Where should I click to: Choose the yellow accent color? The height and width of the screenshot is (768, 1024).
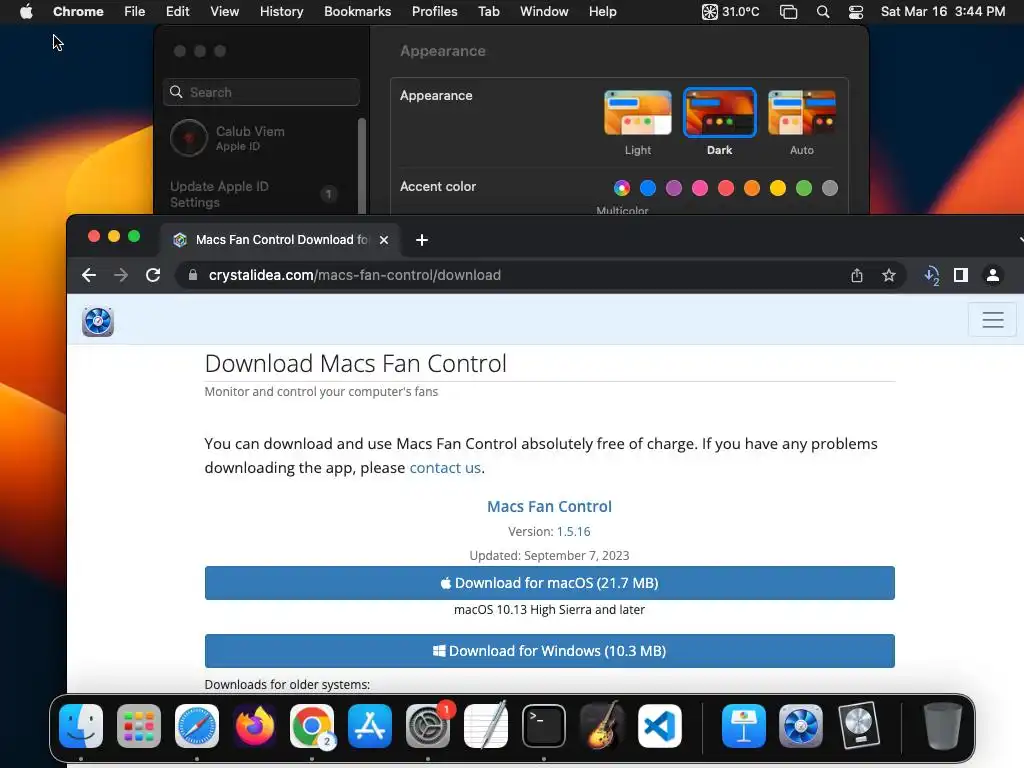(x=778, y=188)
